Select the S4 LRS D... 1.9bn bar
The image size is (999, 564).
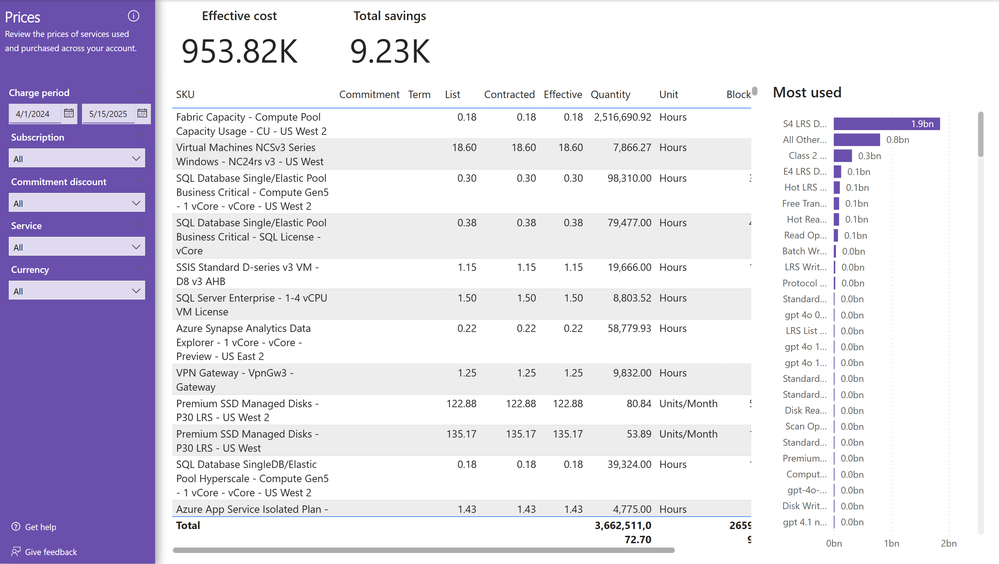click(x=887, y=124)
